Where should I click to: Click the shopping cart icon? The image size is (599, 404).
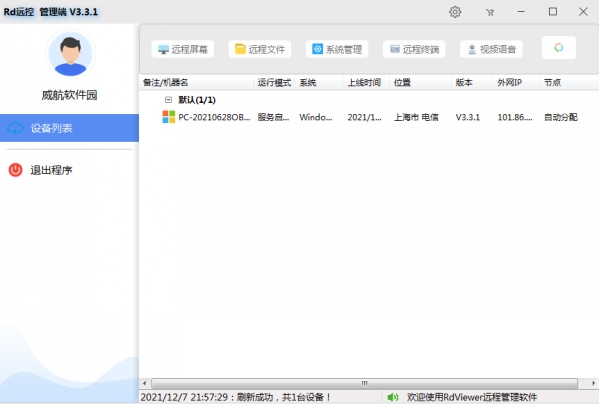point(490,13)
